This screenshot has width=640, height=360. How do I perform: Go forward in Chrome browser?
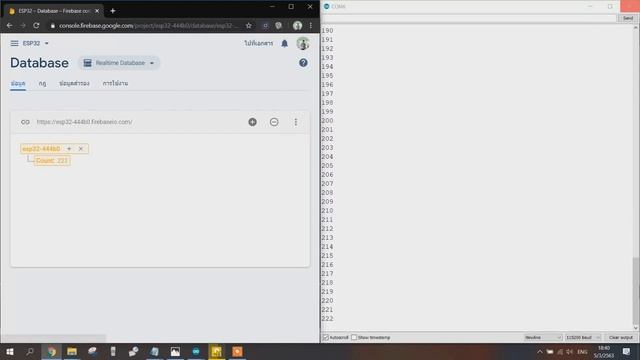point(23,25)
